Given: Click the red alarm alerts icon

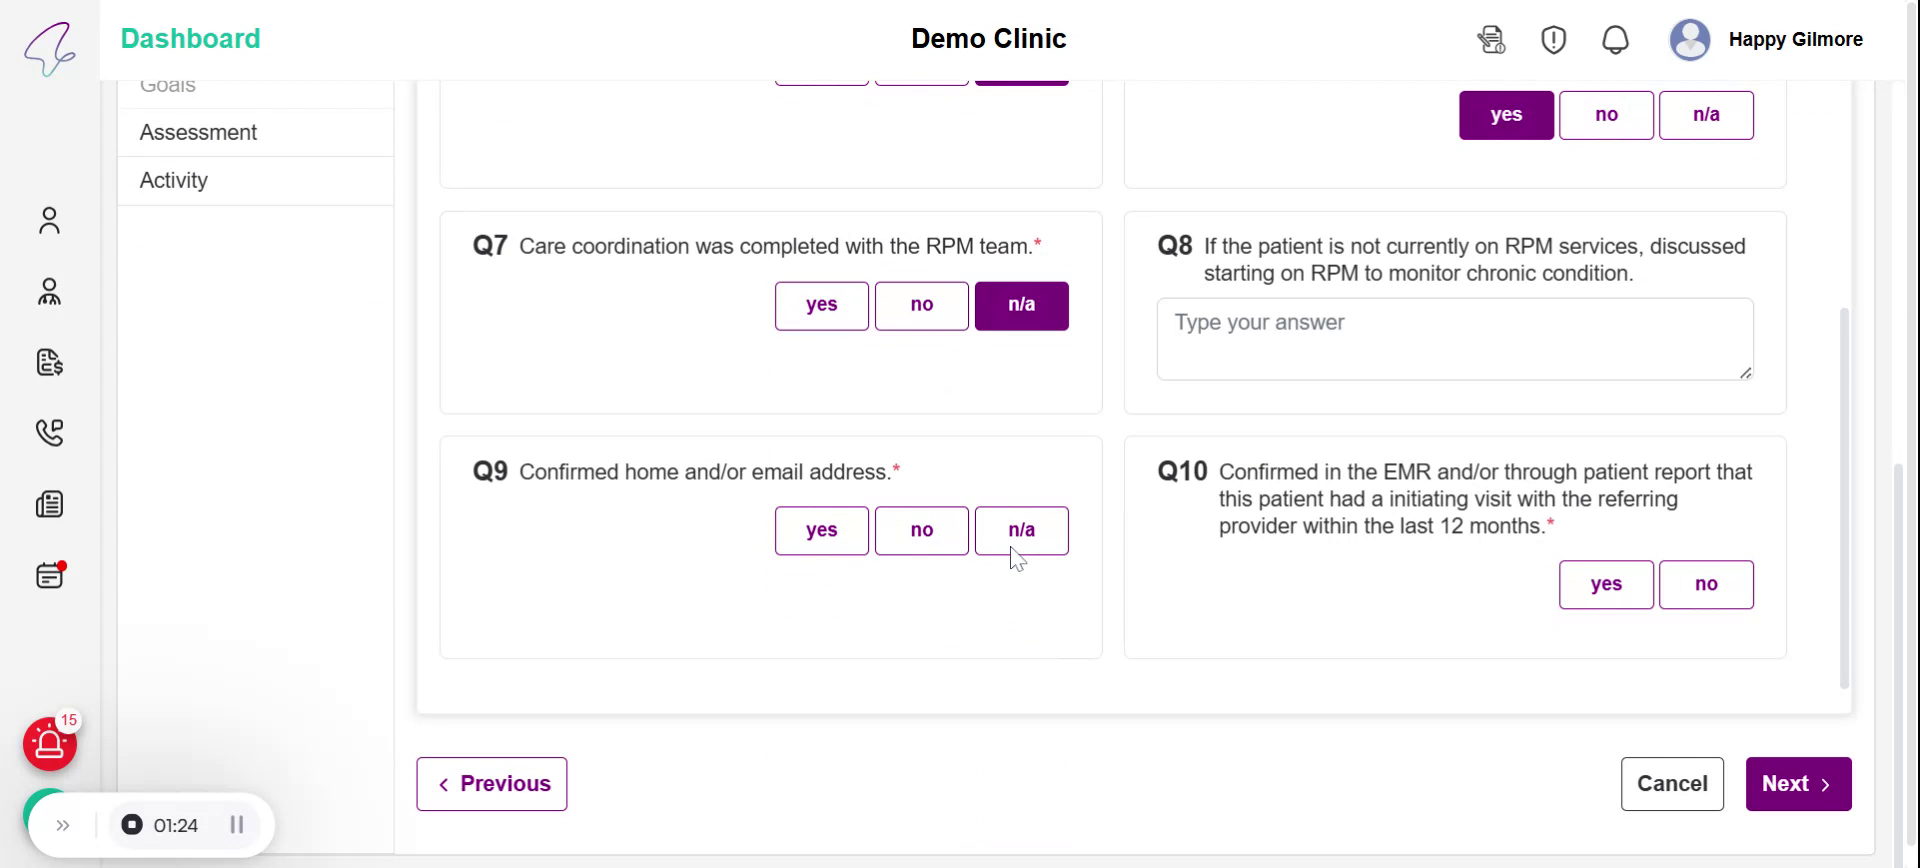Looking at the screenshot, I should (49, 744).
